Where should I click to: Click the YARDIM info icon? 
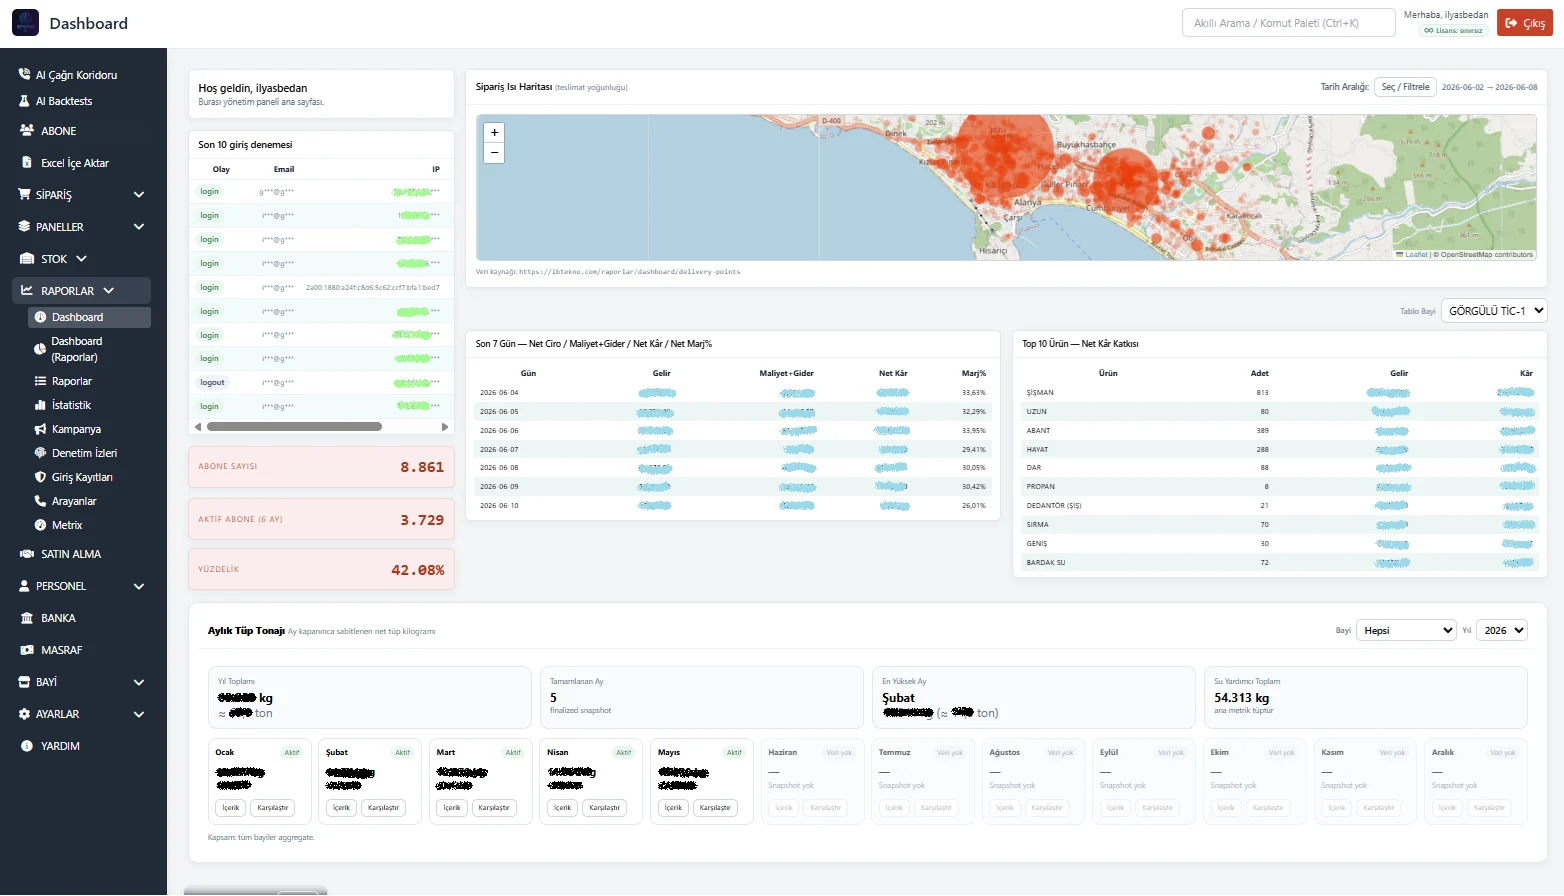tap(27, 746)
